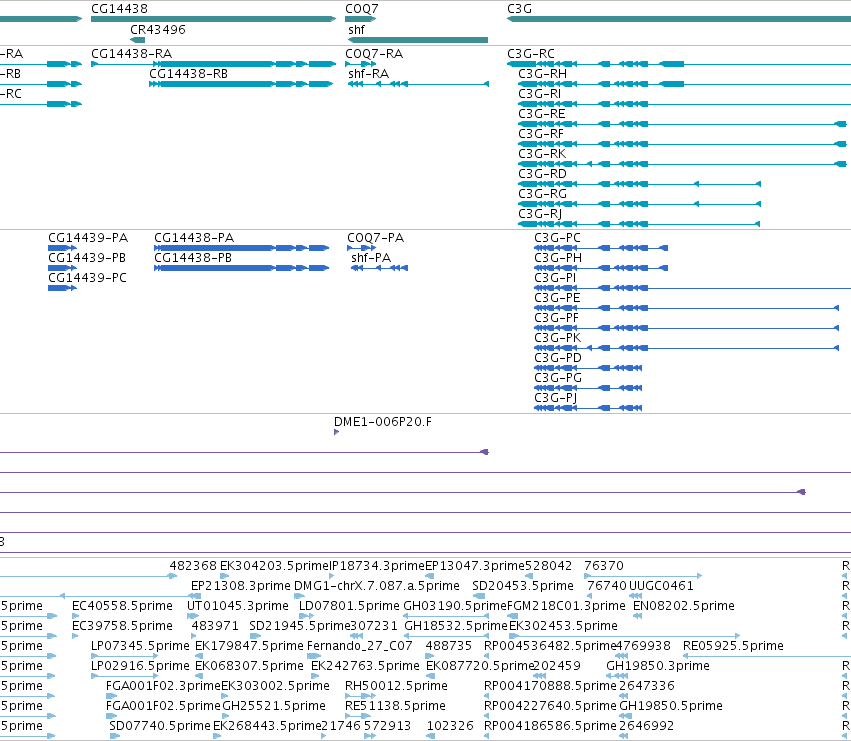851x741 pixels.
Task: Select EK304203.5prime EST label
Action: (x=275, y=566)
